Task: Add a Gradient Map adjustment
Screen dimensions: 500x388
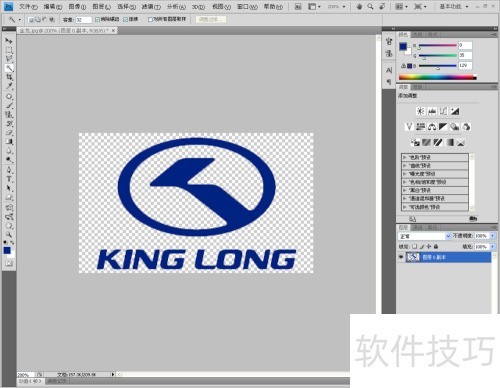Action: pyautogui.click(x=450, y=143)
